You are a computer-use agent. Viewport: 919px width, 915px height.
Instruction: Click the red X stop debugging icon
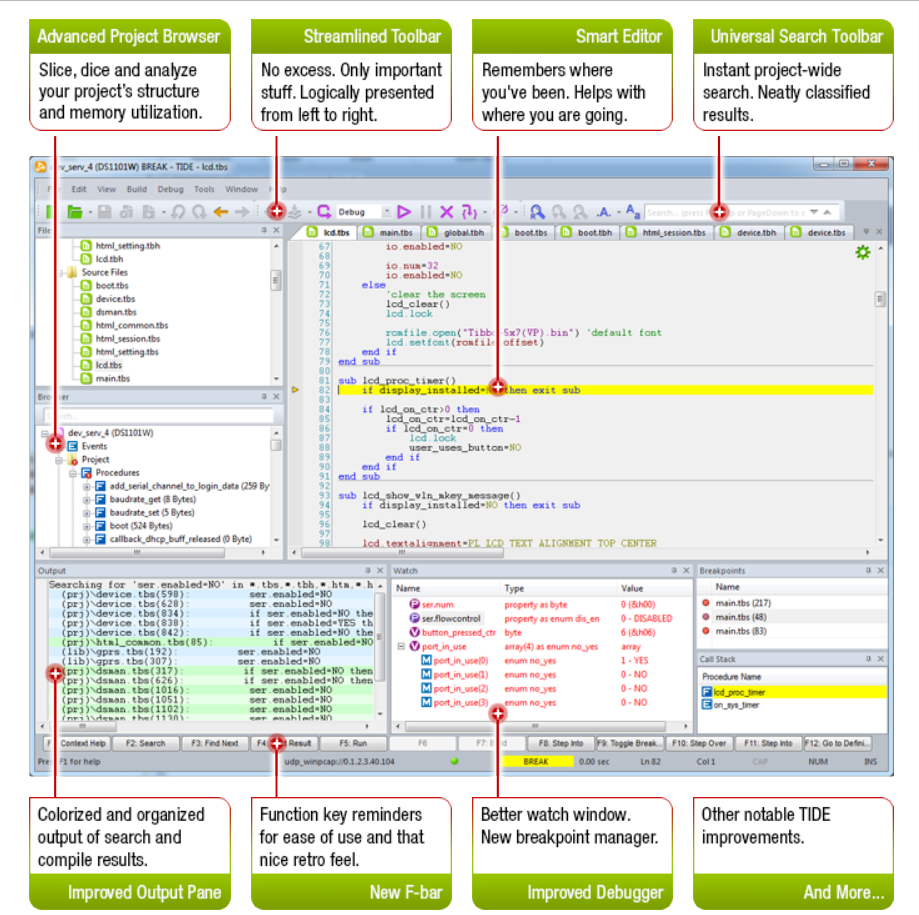point(447,212)
